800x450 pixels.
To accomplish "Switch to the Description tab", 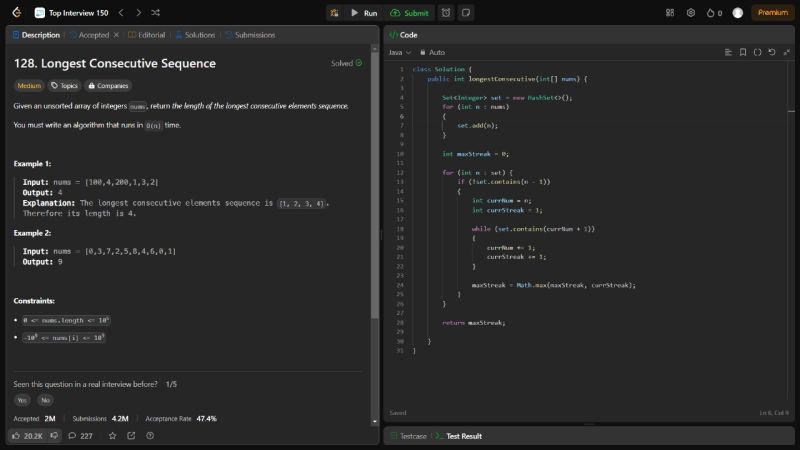I will tap(36, 35).
